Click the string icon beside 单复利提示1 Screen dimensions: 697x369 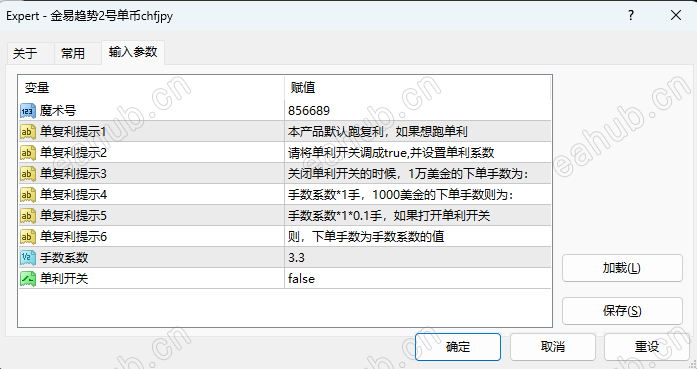[x=28, y=132]
